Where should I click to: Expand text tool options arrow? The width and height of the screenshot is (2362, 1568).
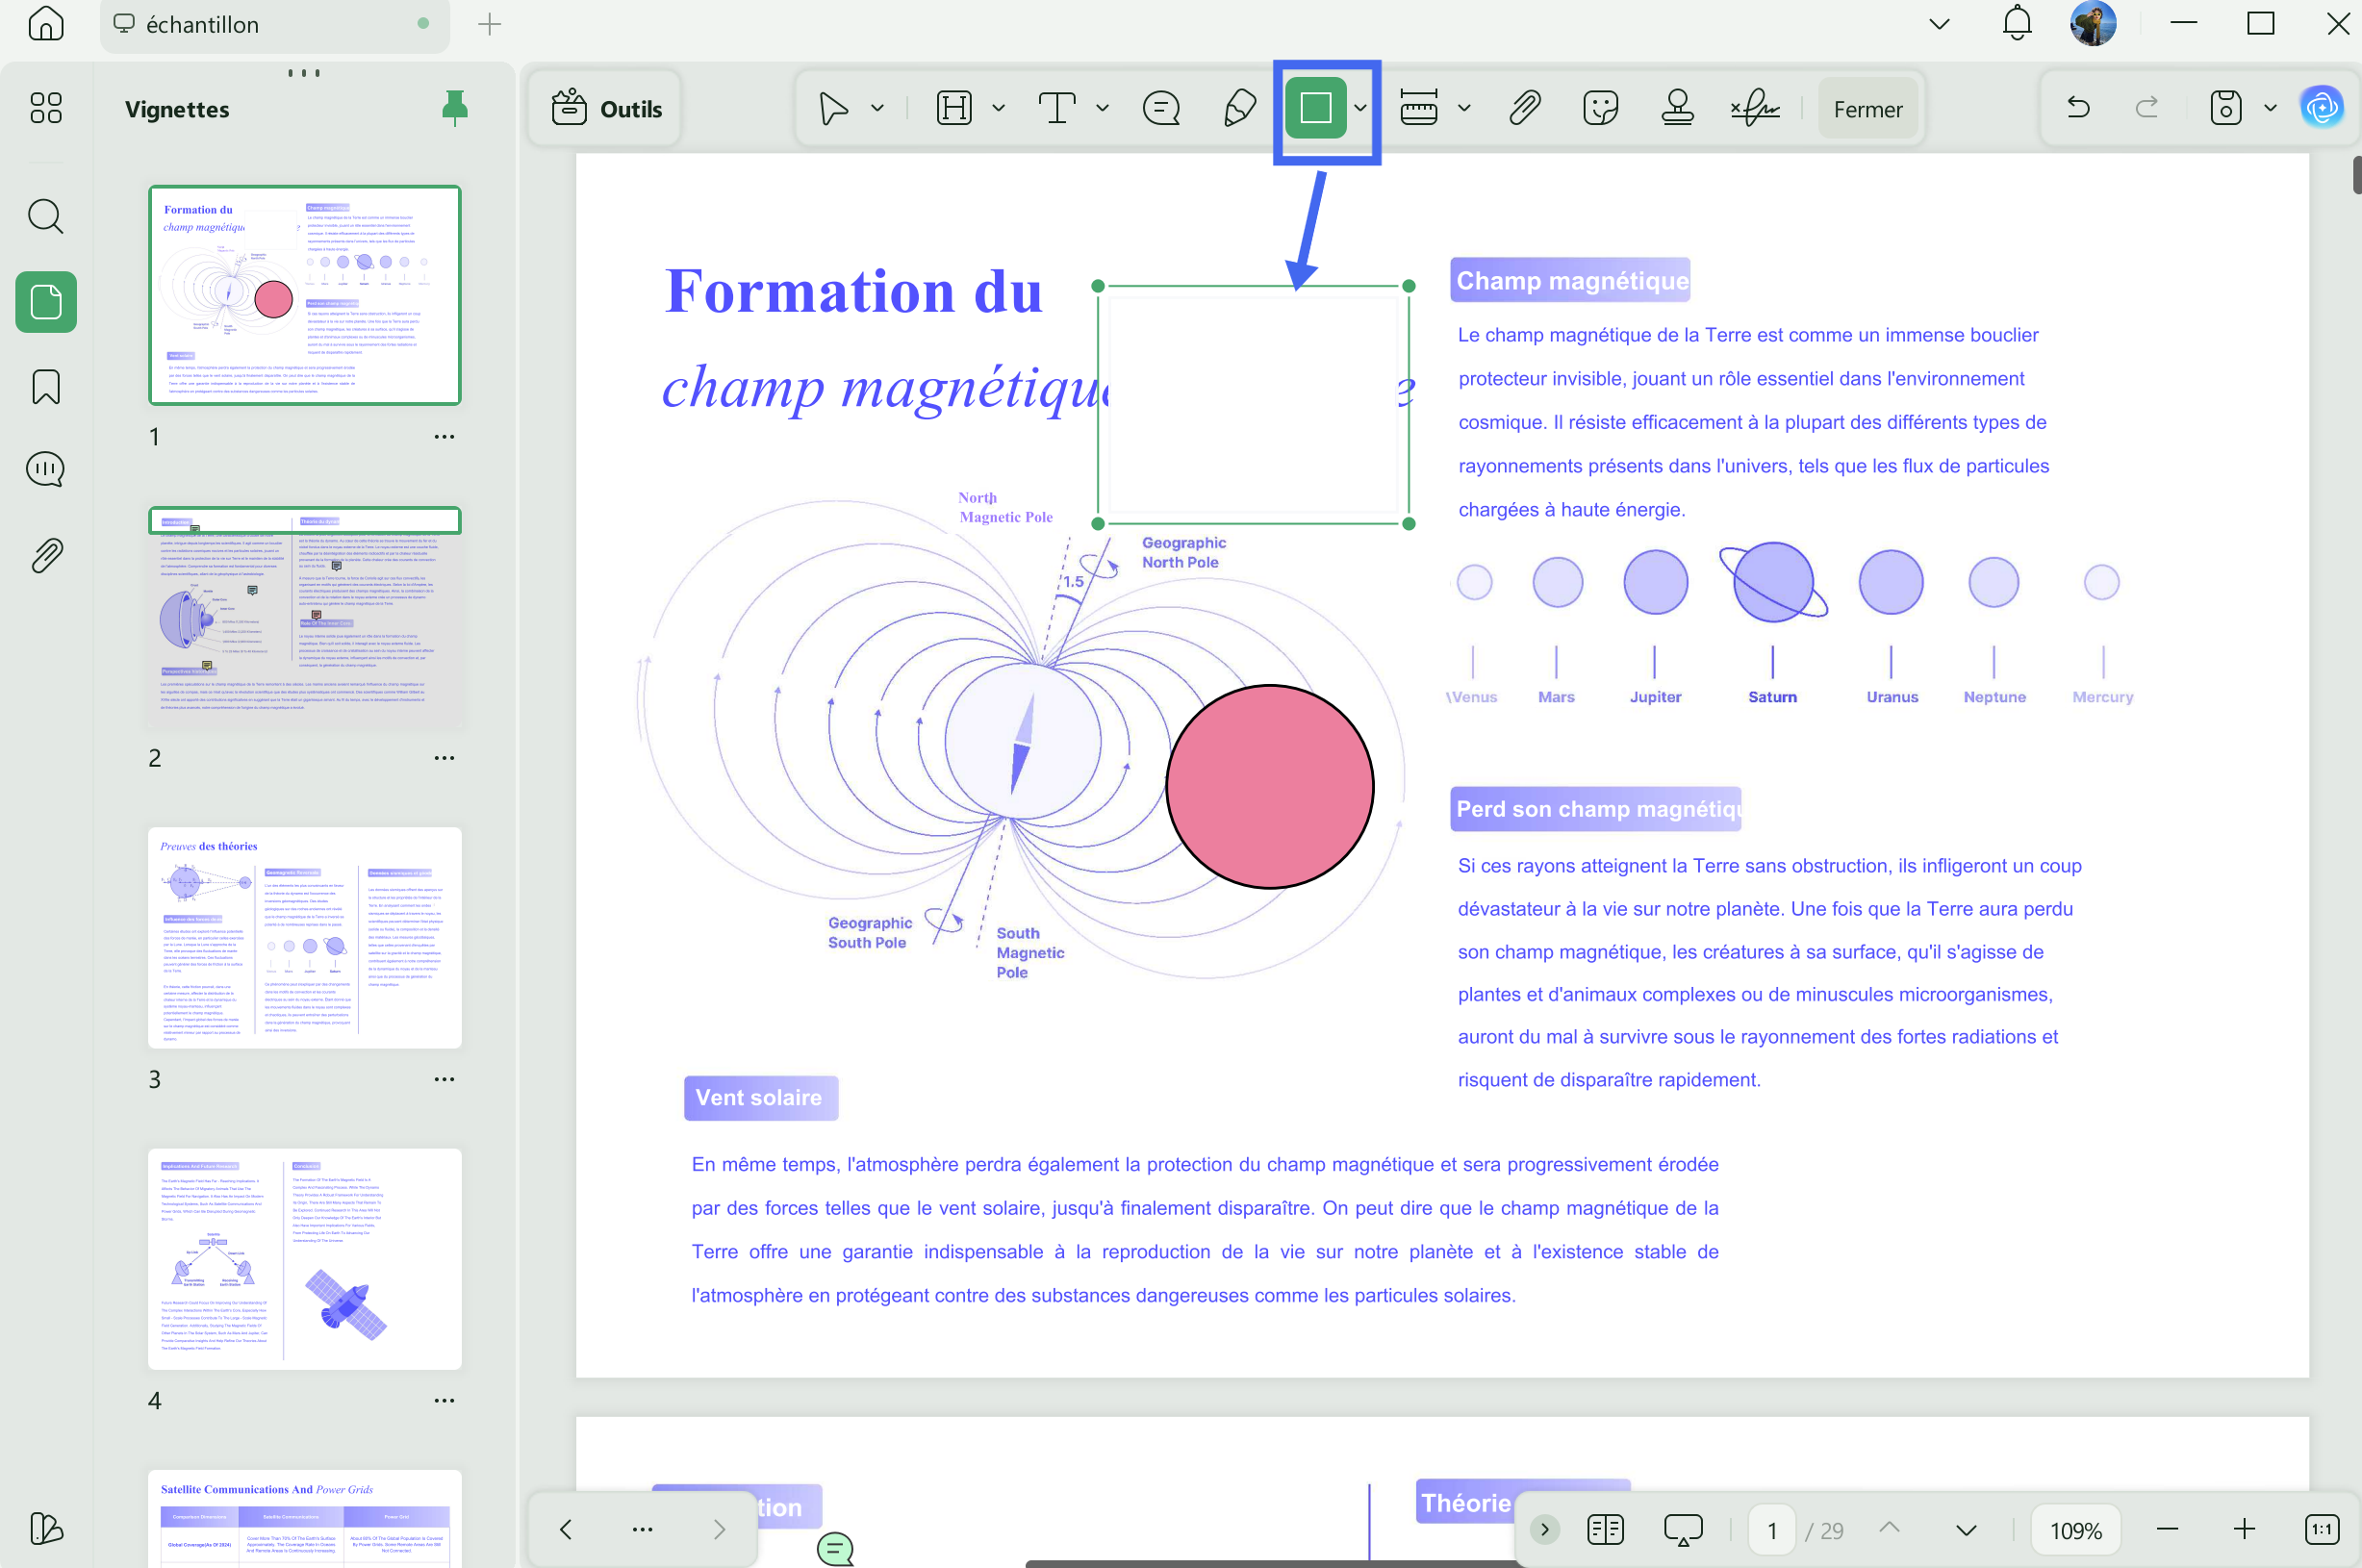1102,108
